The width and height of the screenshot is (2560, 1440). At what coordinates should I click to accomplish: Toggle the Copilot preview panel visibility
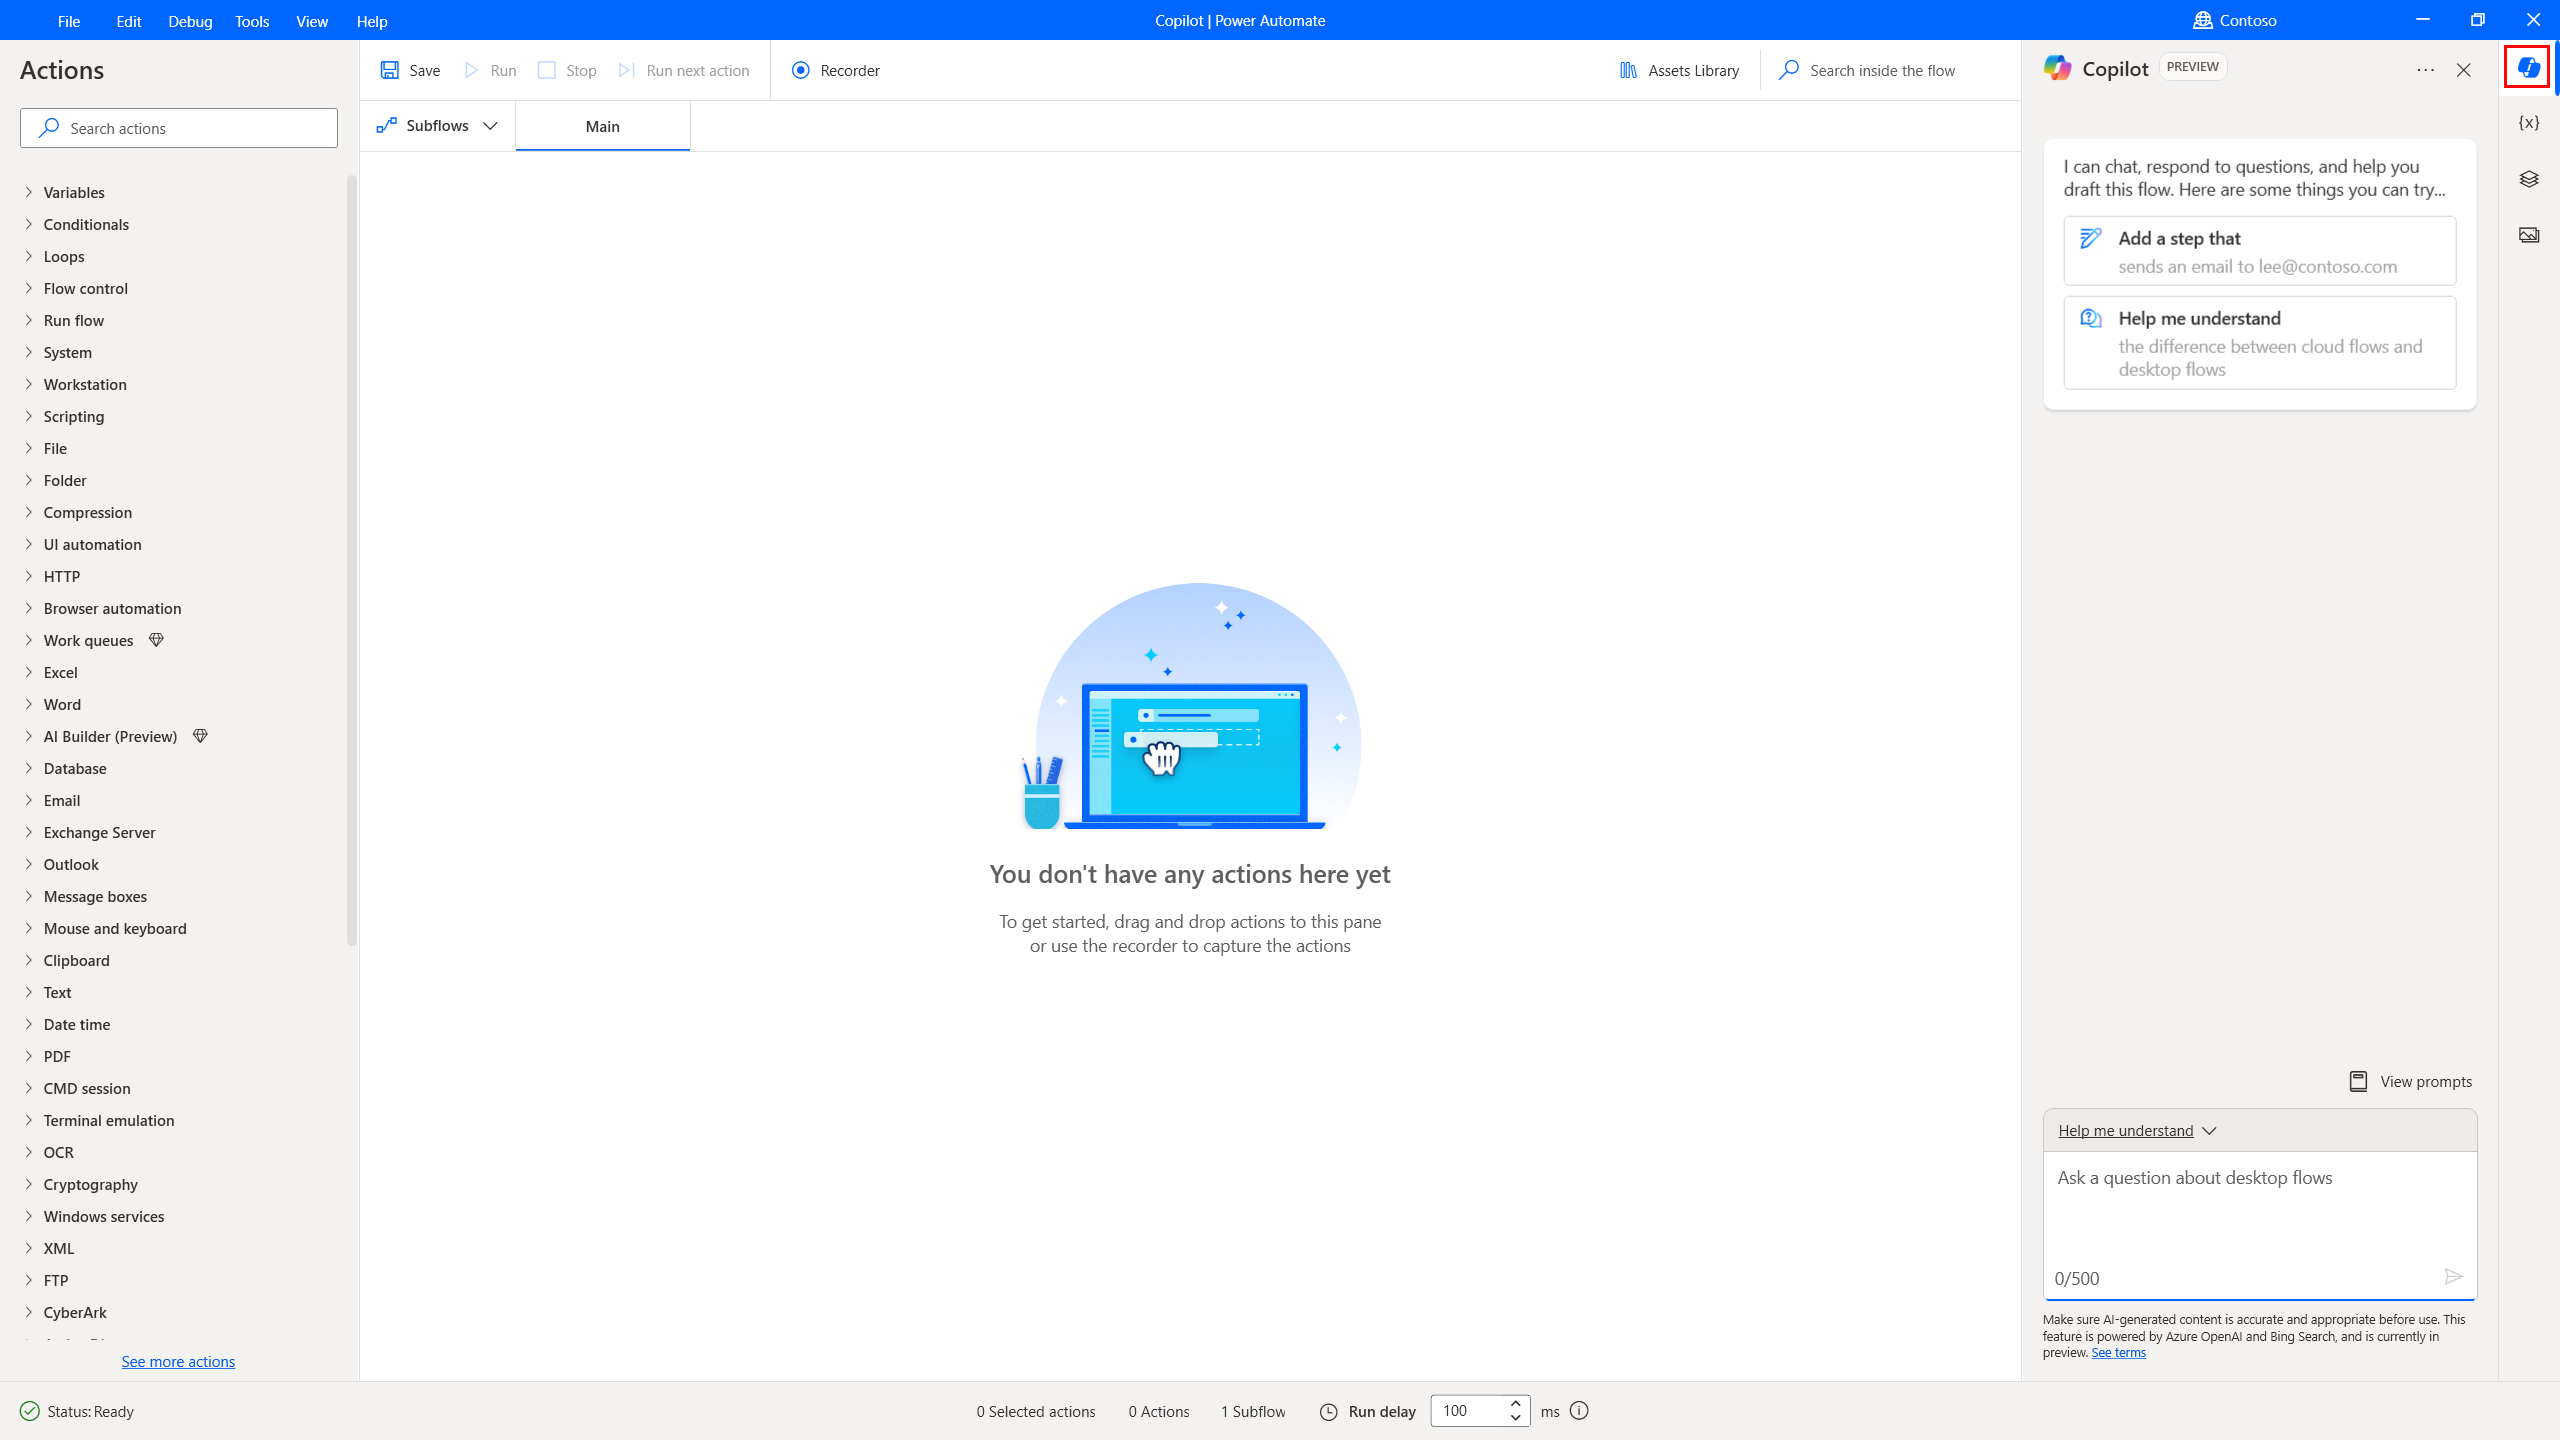coord(2528,67)
